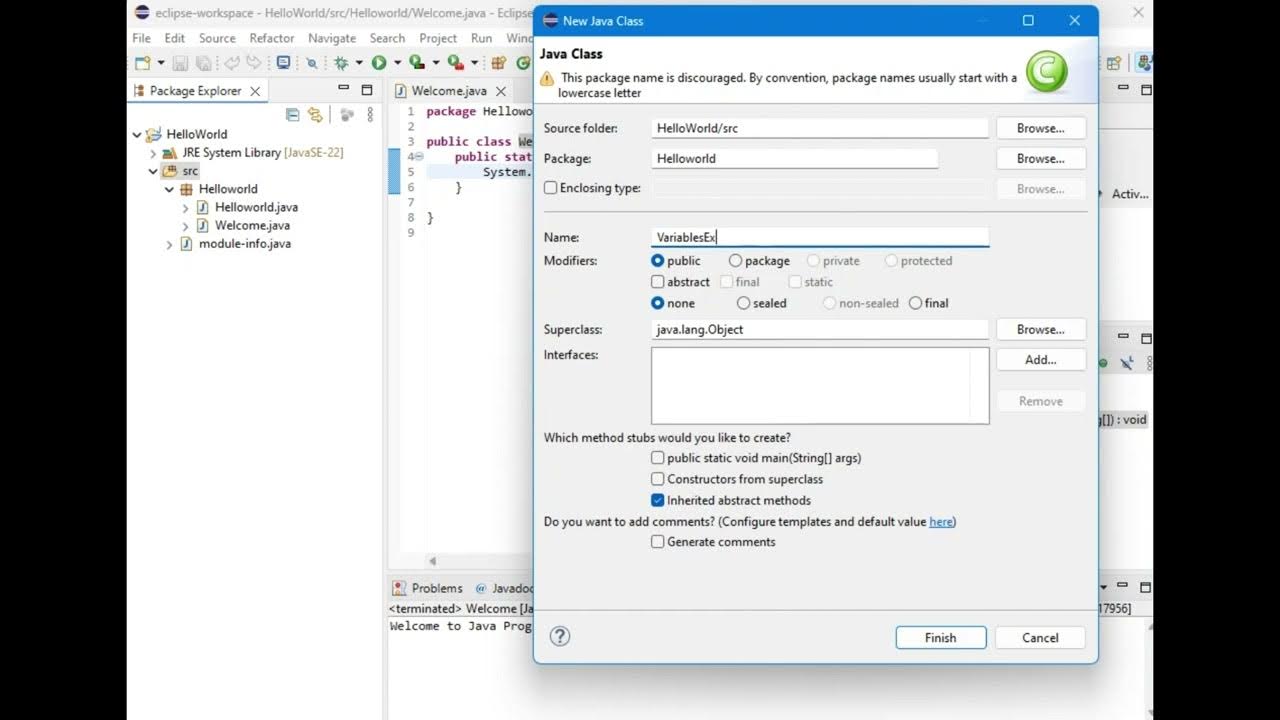Enable Generate comments checkbox

[658, 542]
